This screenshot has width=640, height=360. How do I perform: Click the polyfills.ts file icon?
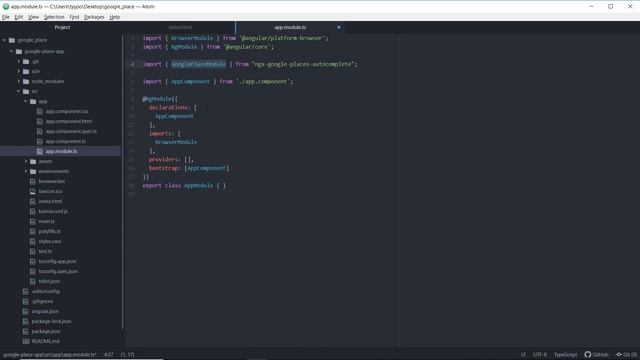click(x=33, y=231)
